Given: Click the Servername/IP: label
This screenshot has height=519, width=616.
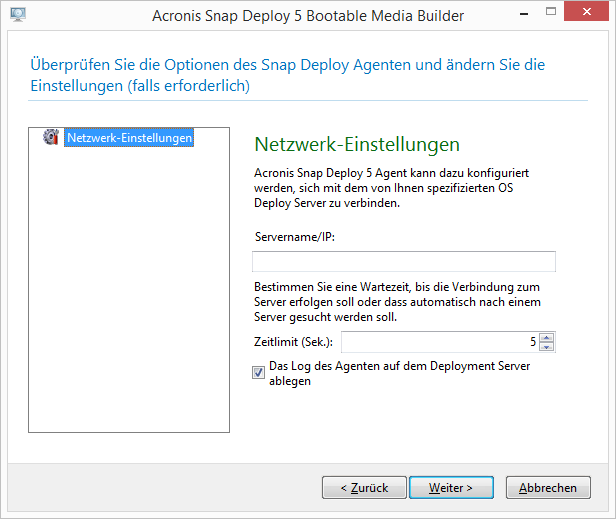Looking at the screenshot, I should click(x=295, y=237).
